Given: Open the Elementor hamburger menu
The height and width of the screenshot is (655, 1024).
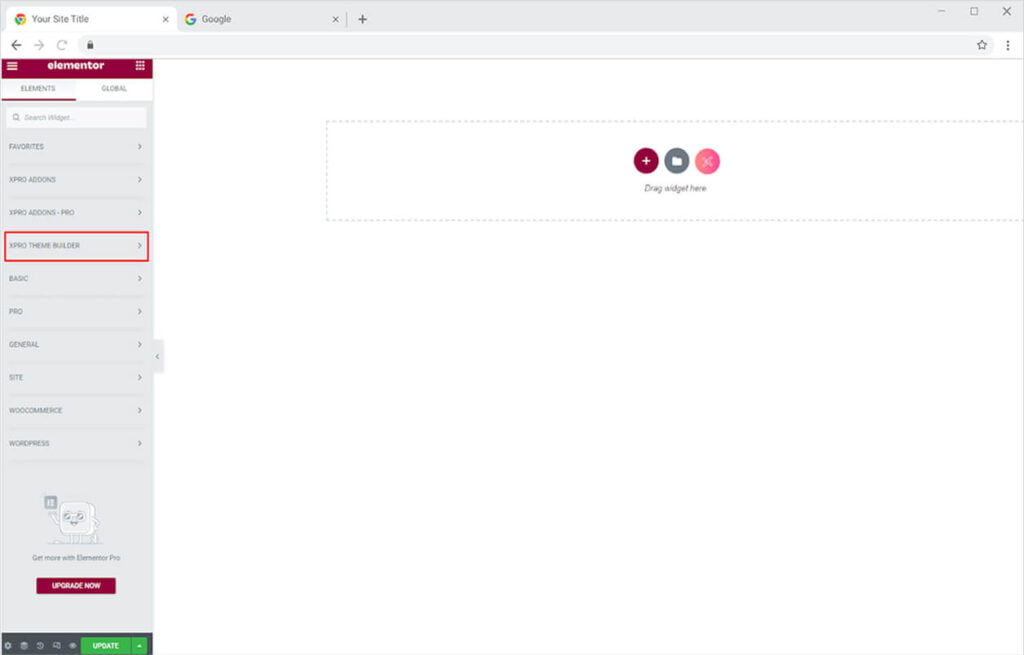Looking at the screenshot, I should pyautogui.click(x=12, y=66).
